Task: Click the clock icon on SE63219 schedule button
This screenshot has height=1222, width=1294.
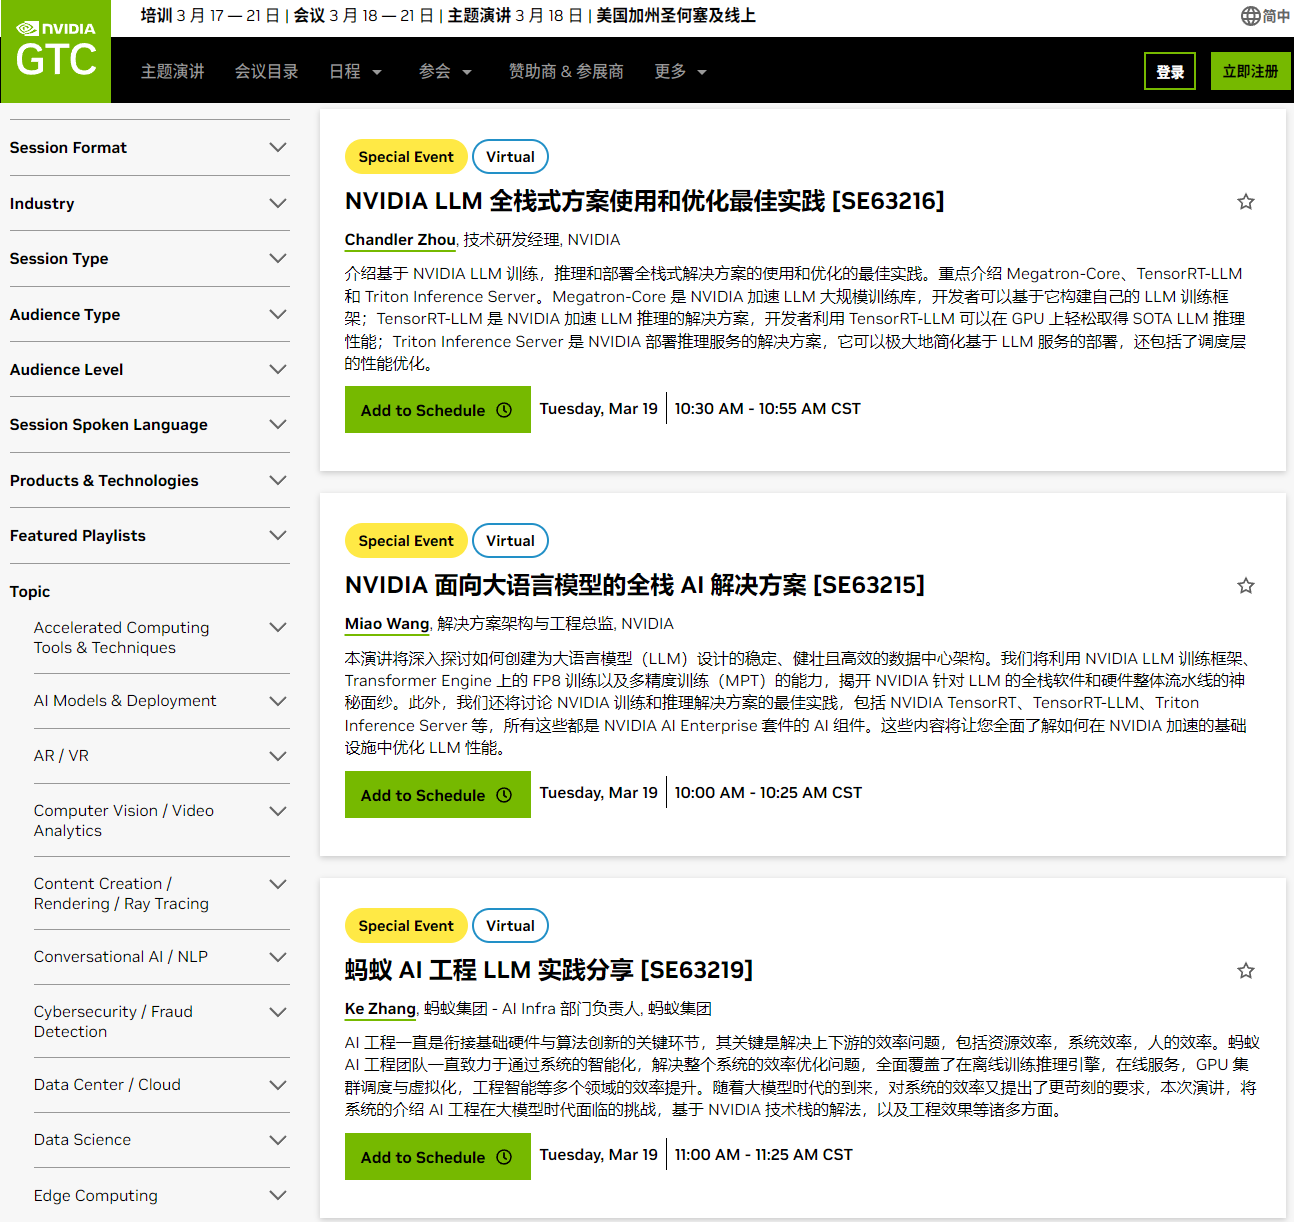Action: [503, 1156]
